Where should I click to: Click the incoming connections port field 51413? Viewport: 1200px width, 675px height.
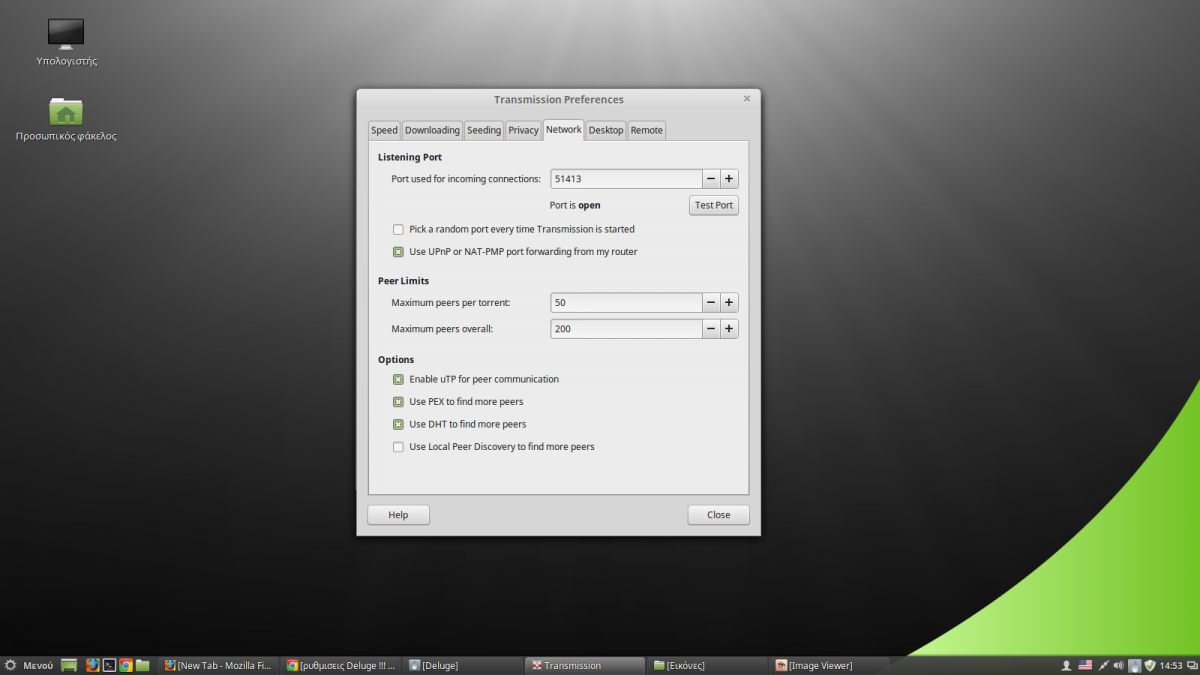click(x=626, y=179)
